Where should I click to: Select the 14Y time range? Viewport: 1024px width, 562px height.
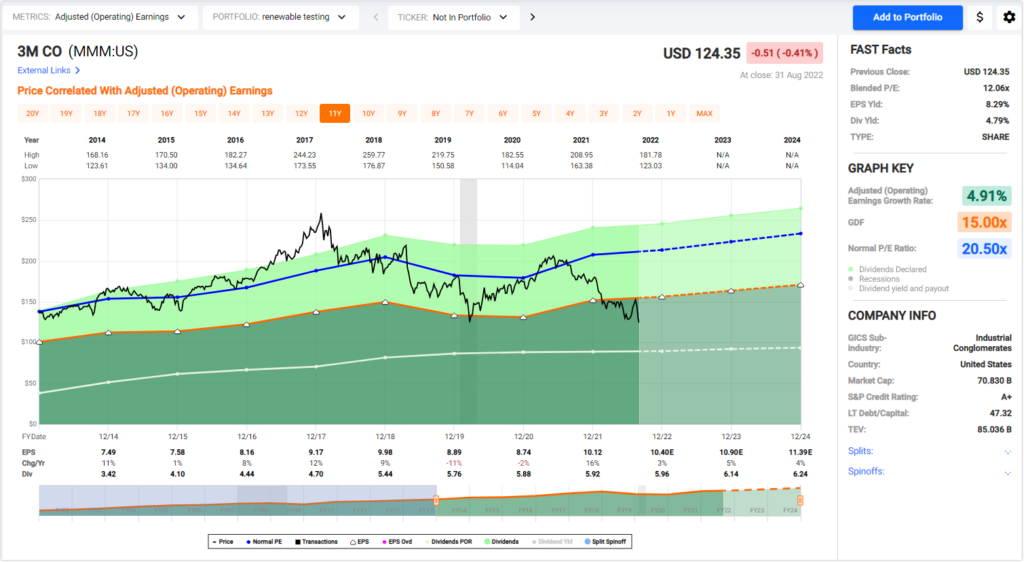(234, 114)
